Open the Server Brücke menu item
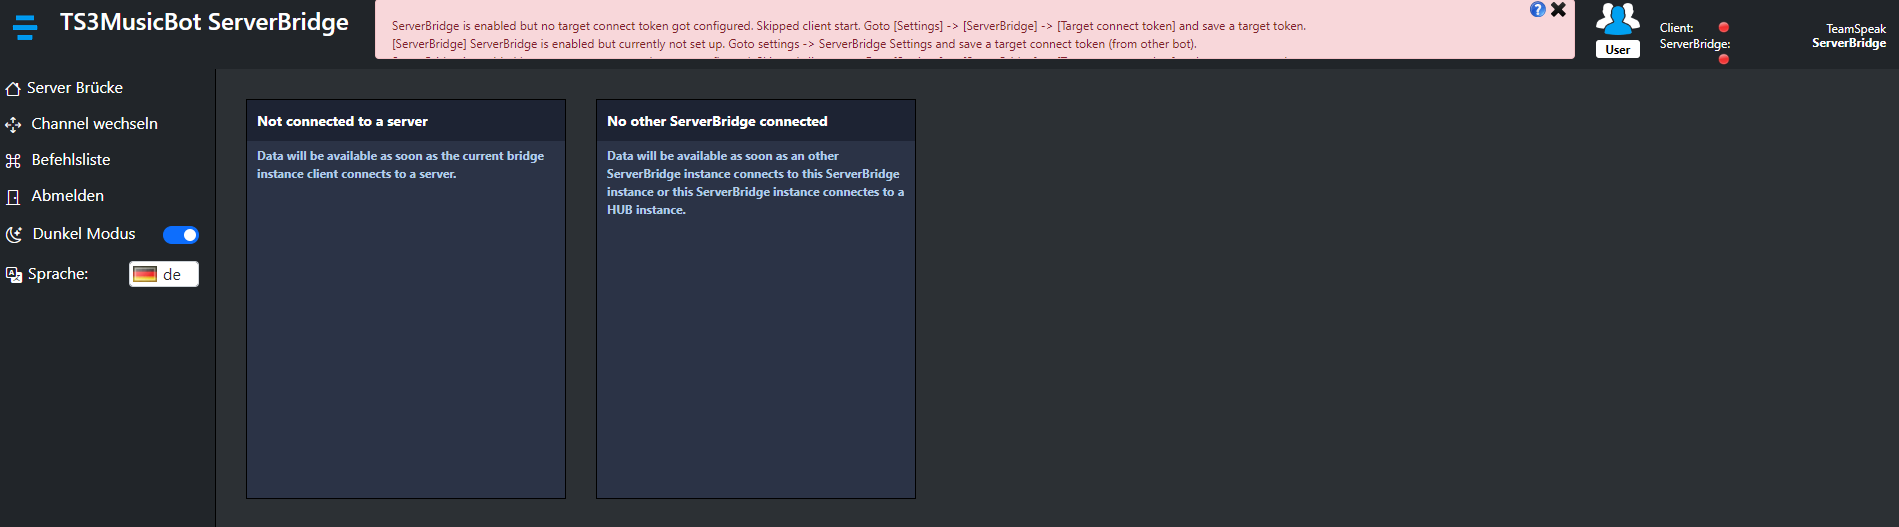1899x527 pixels. point(75,88)
